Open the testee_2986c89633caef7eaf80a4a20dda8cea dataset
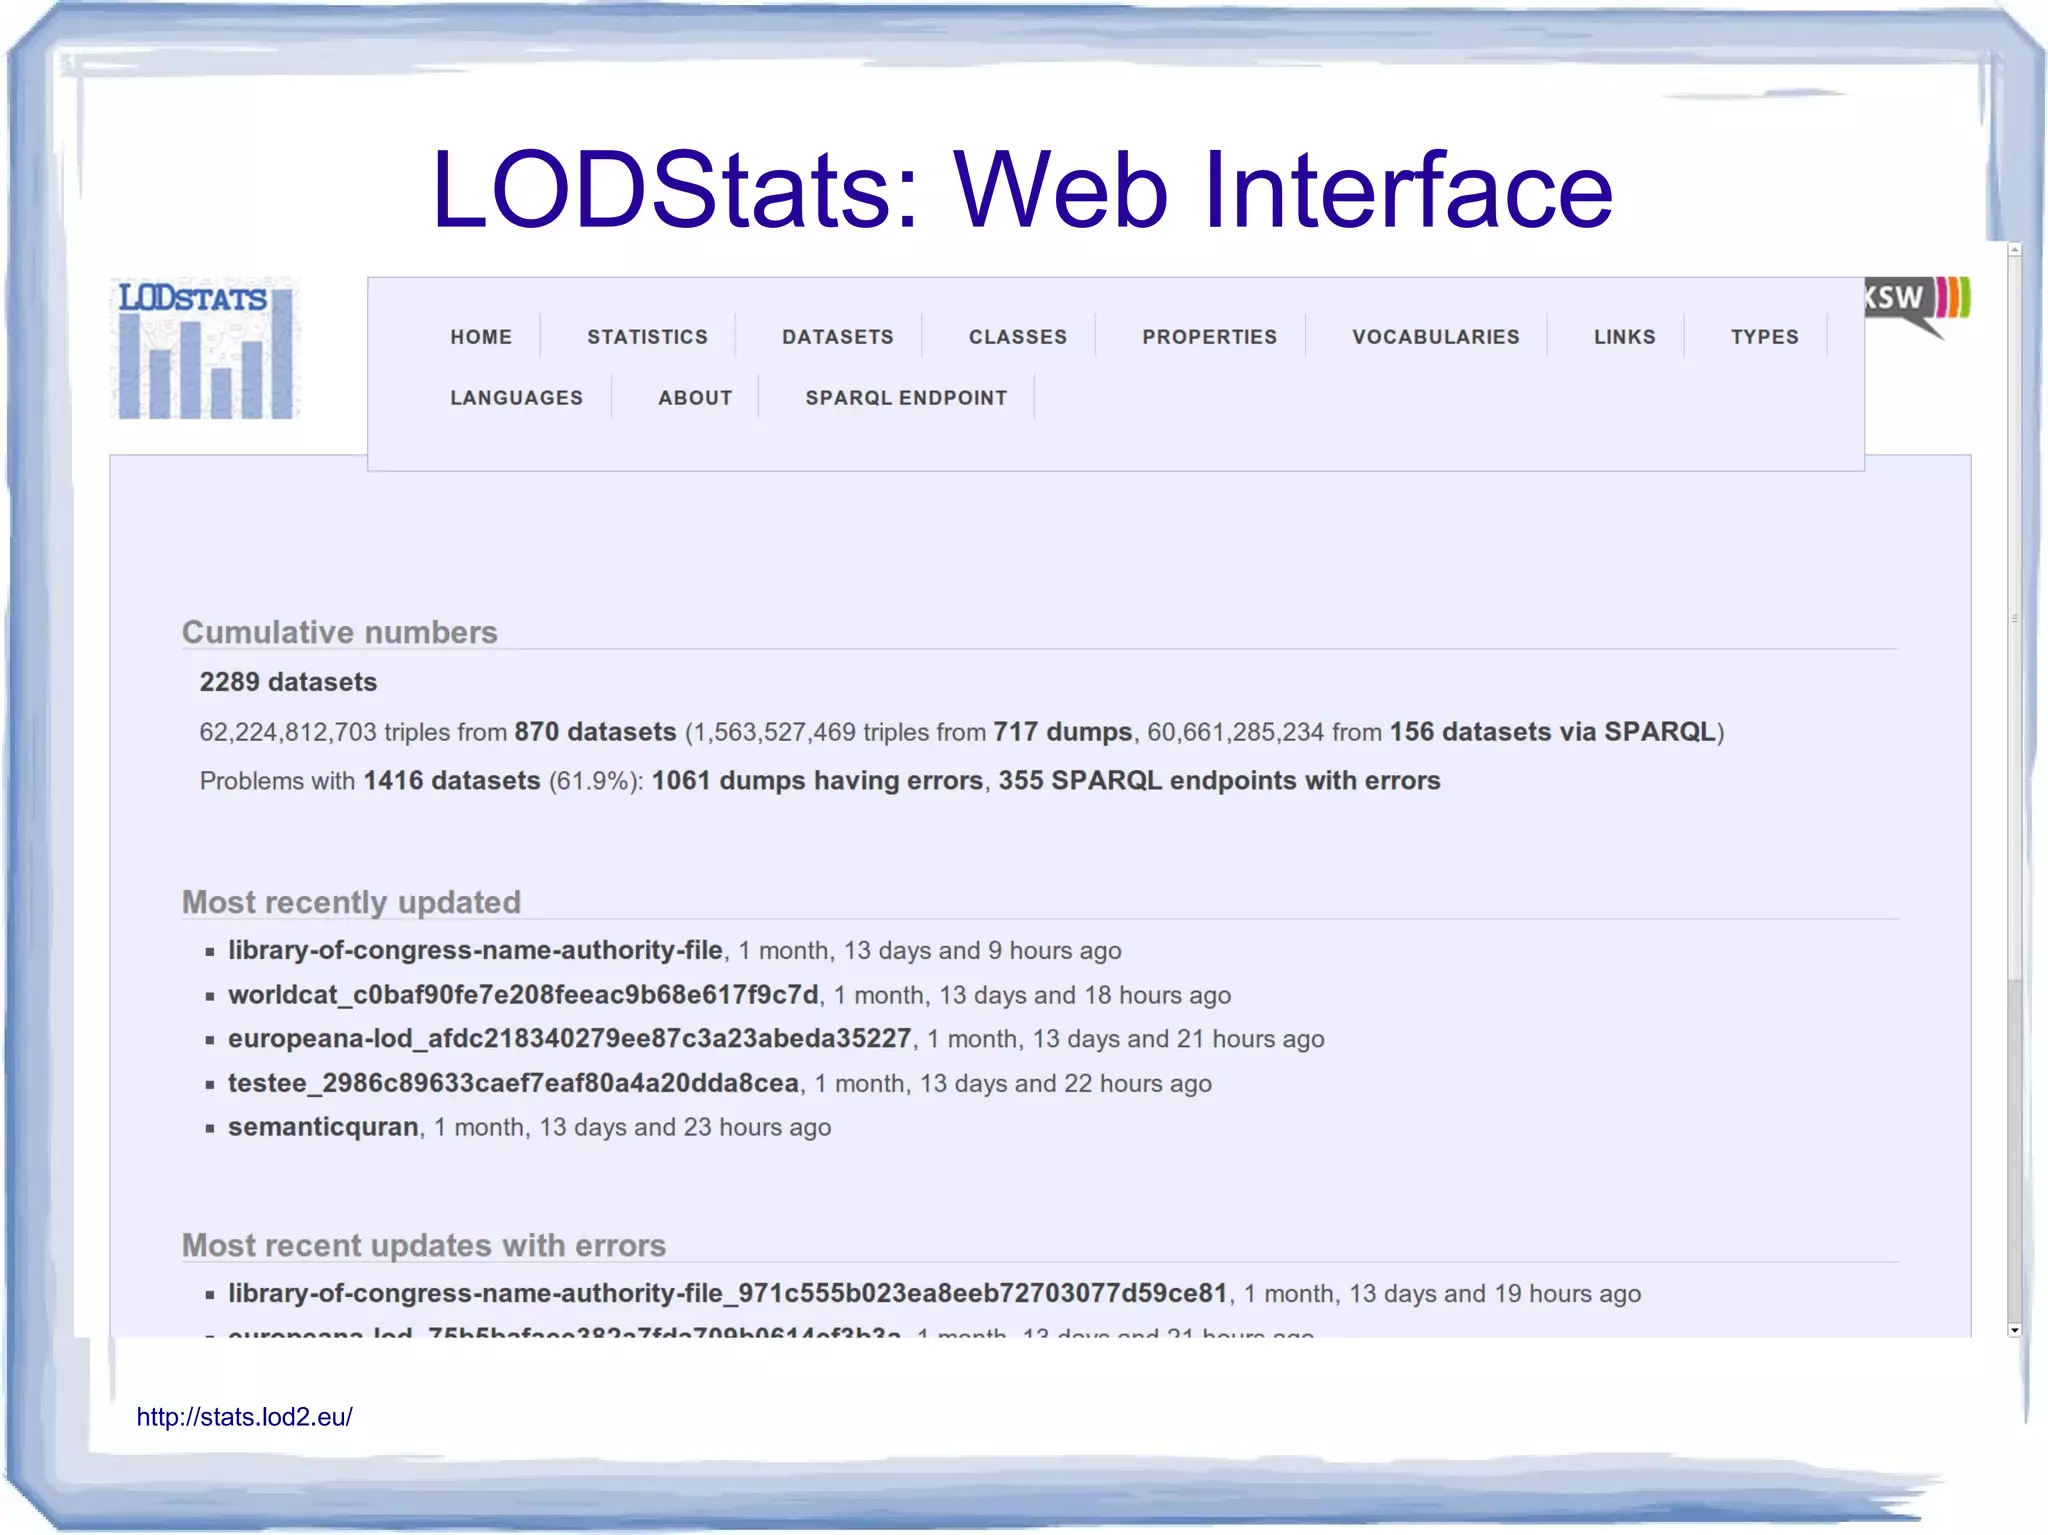 click(513, 1083)
